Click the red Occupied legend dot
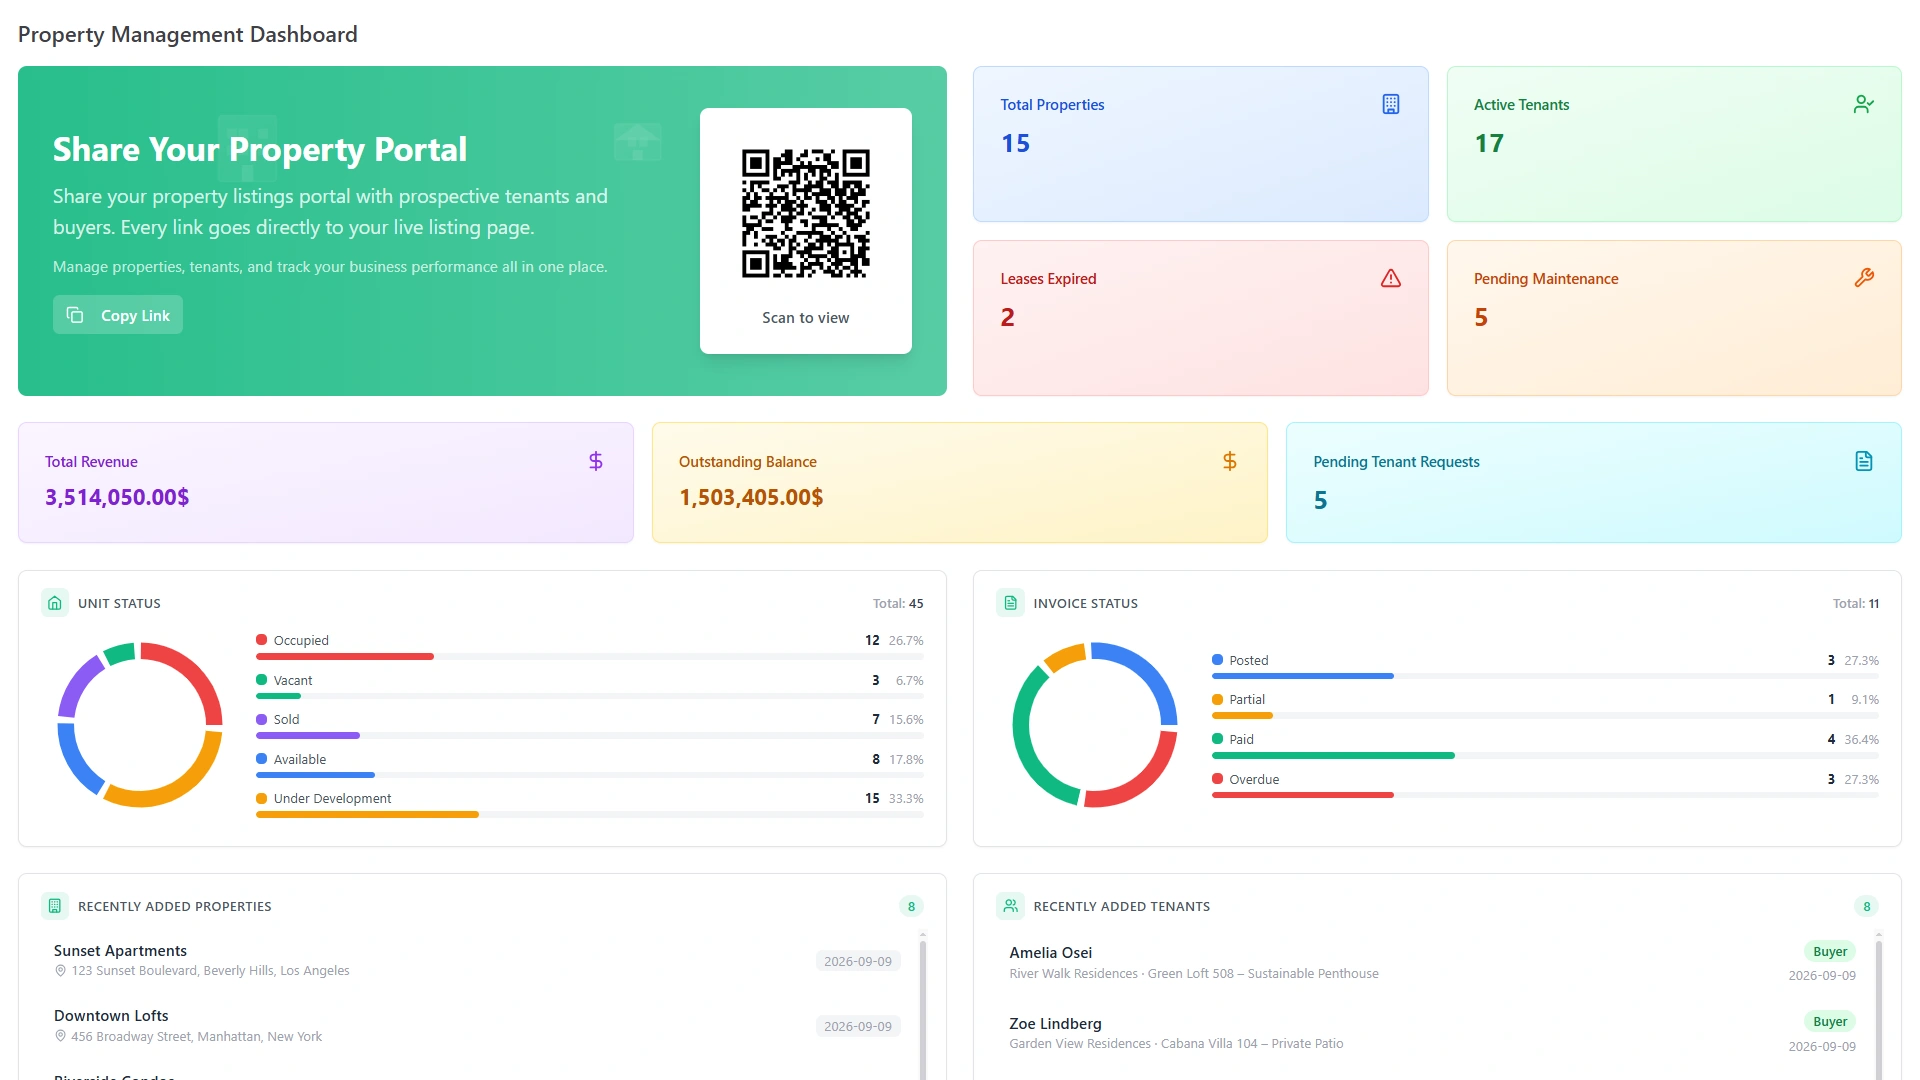 point(261,640)
